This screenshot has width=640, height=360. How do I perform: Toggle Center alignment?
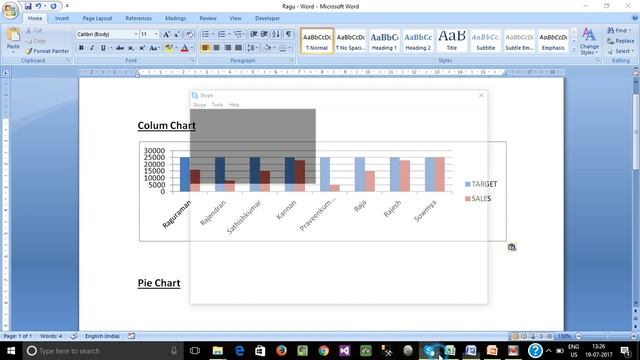coord(216,48)
